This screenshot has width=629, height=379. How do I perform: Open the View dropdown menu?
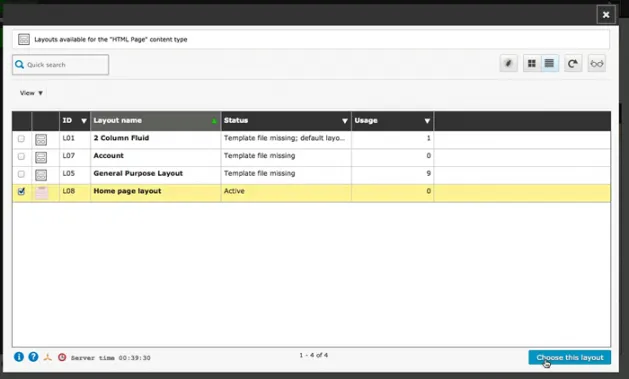coord(31,93)
